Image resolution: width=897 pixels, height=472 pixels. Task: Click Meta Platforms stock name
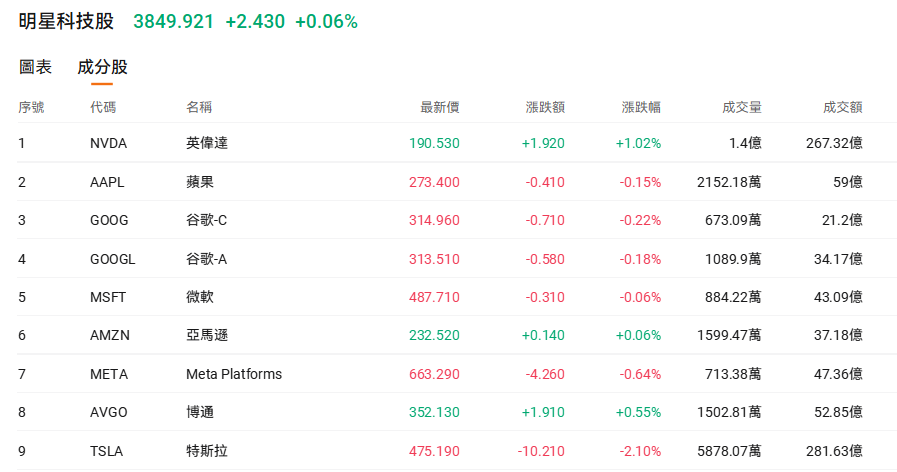pyautogui.click(x=234, y=374)
